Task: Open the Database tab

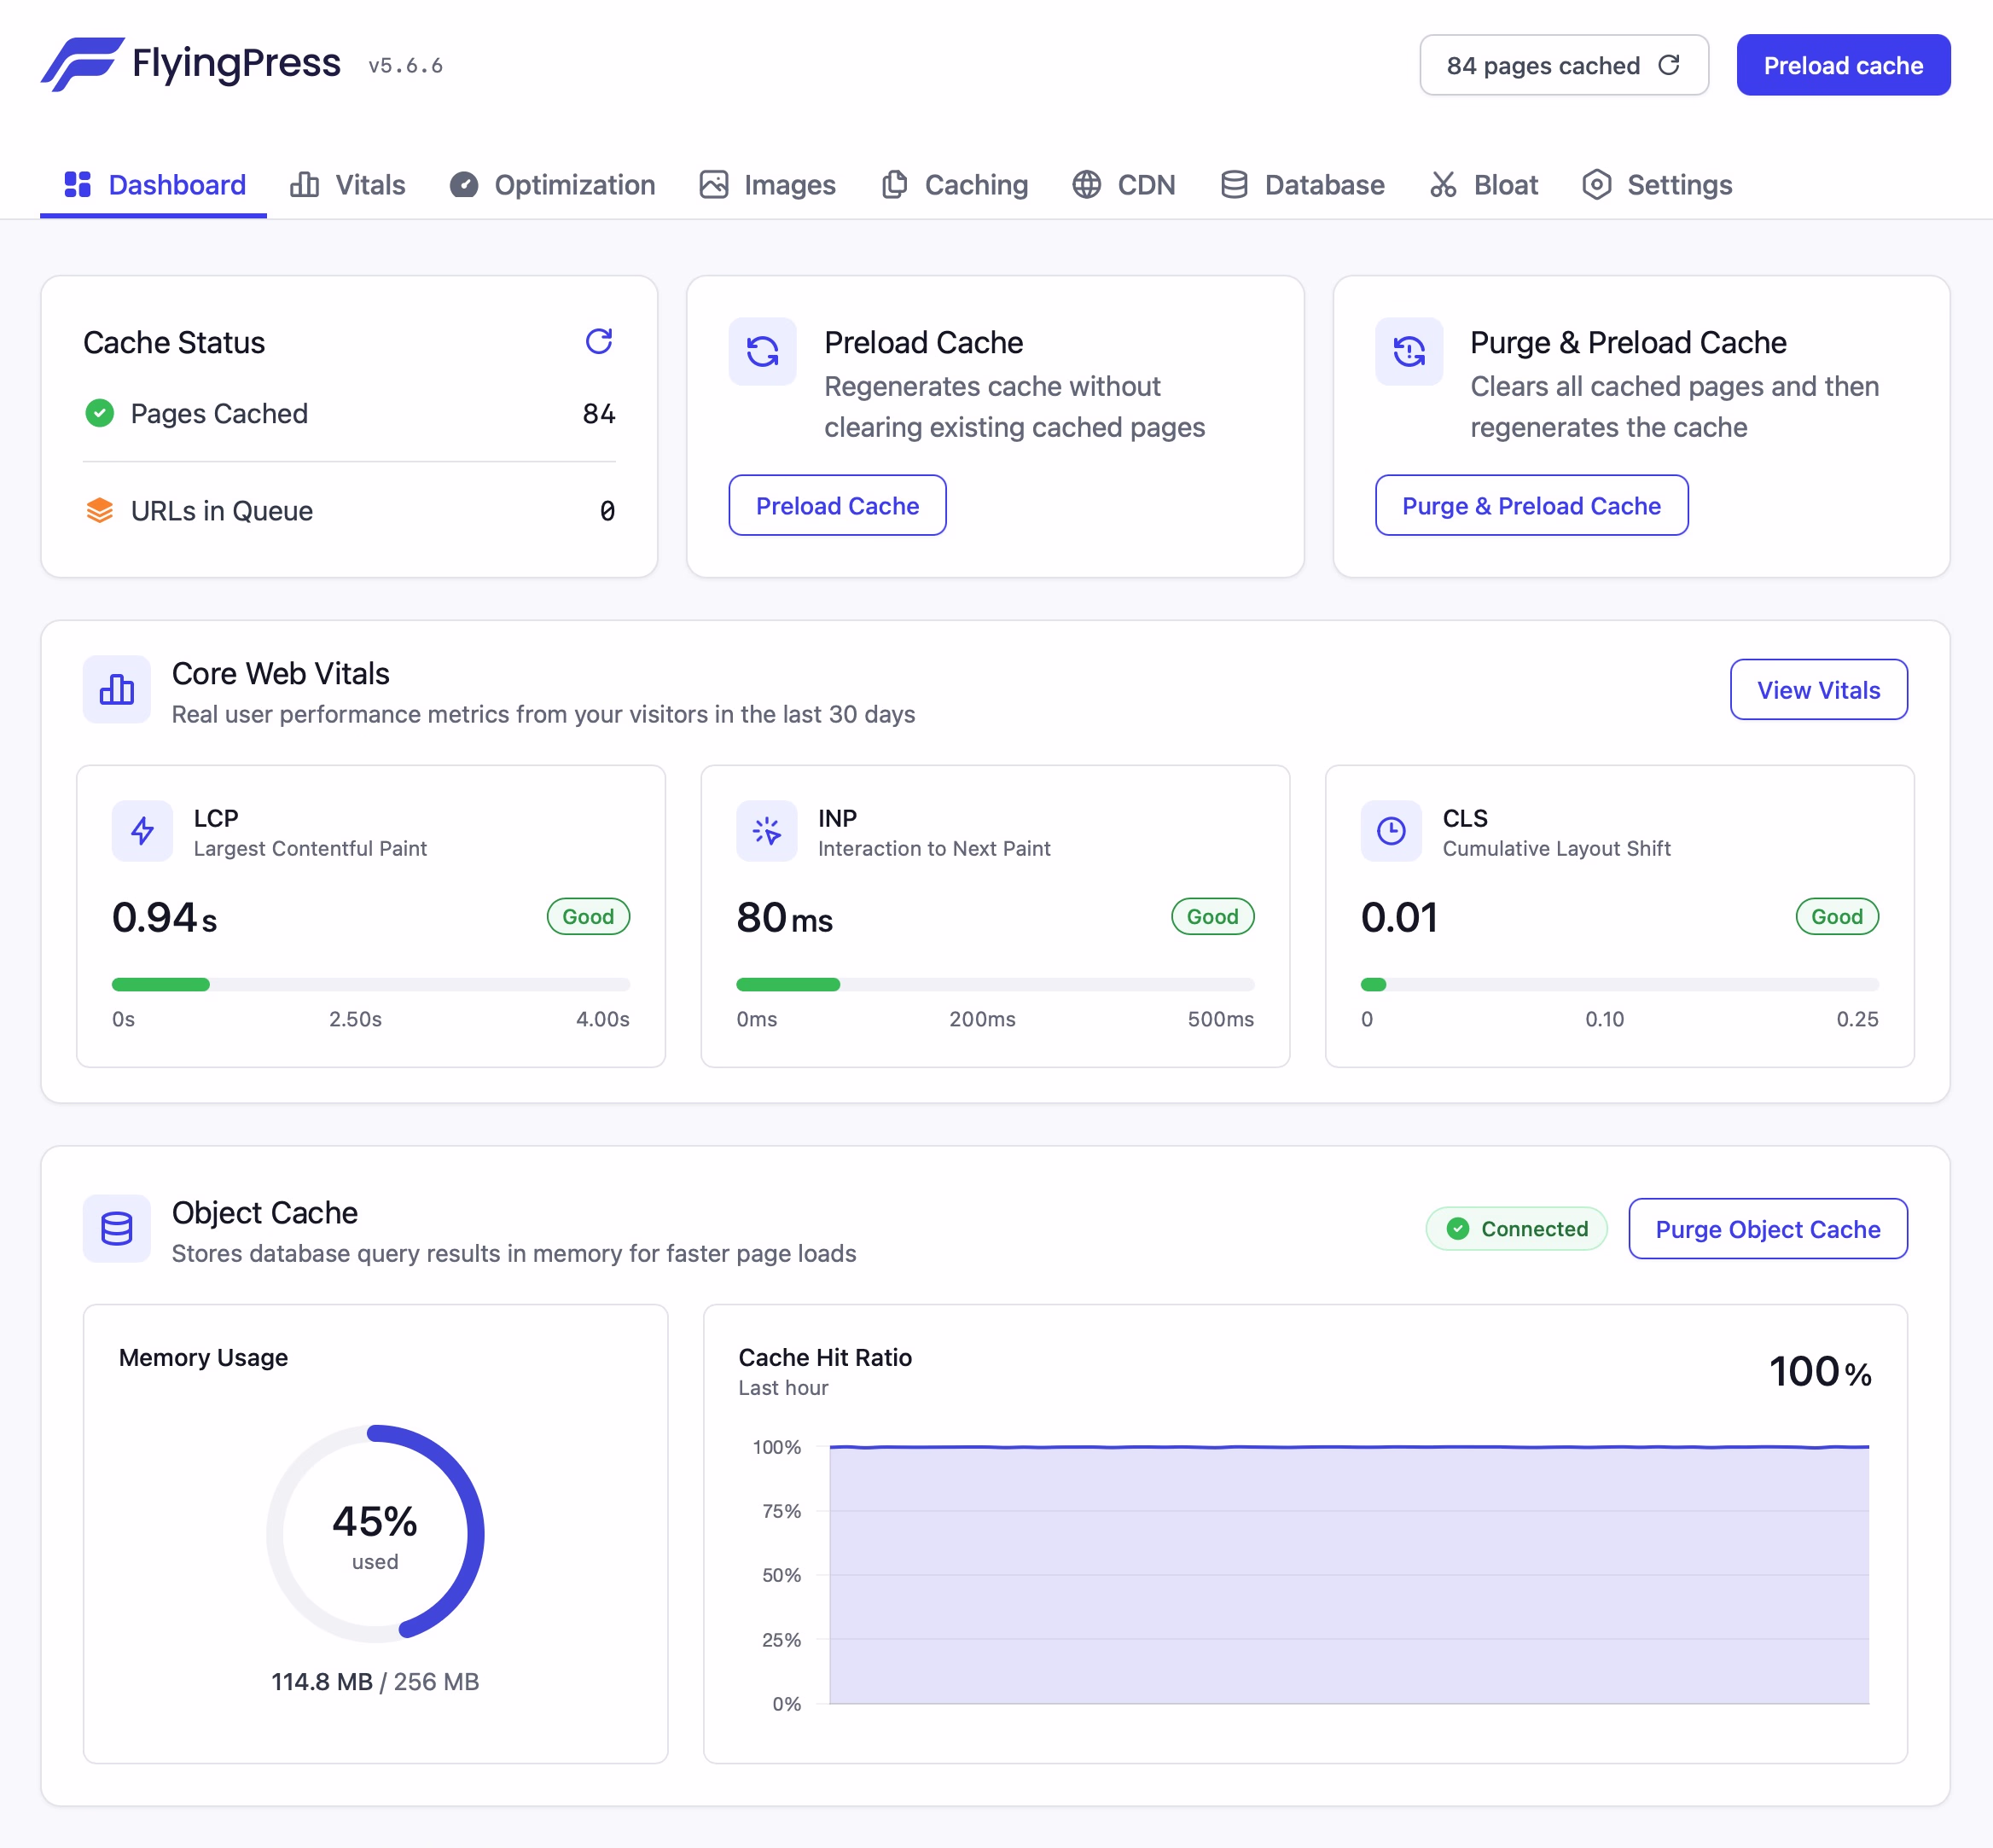Action: coord(1302,184)
